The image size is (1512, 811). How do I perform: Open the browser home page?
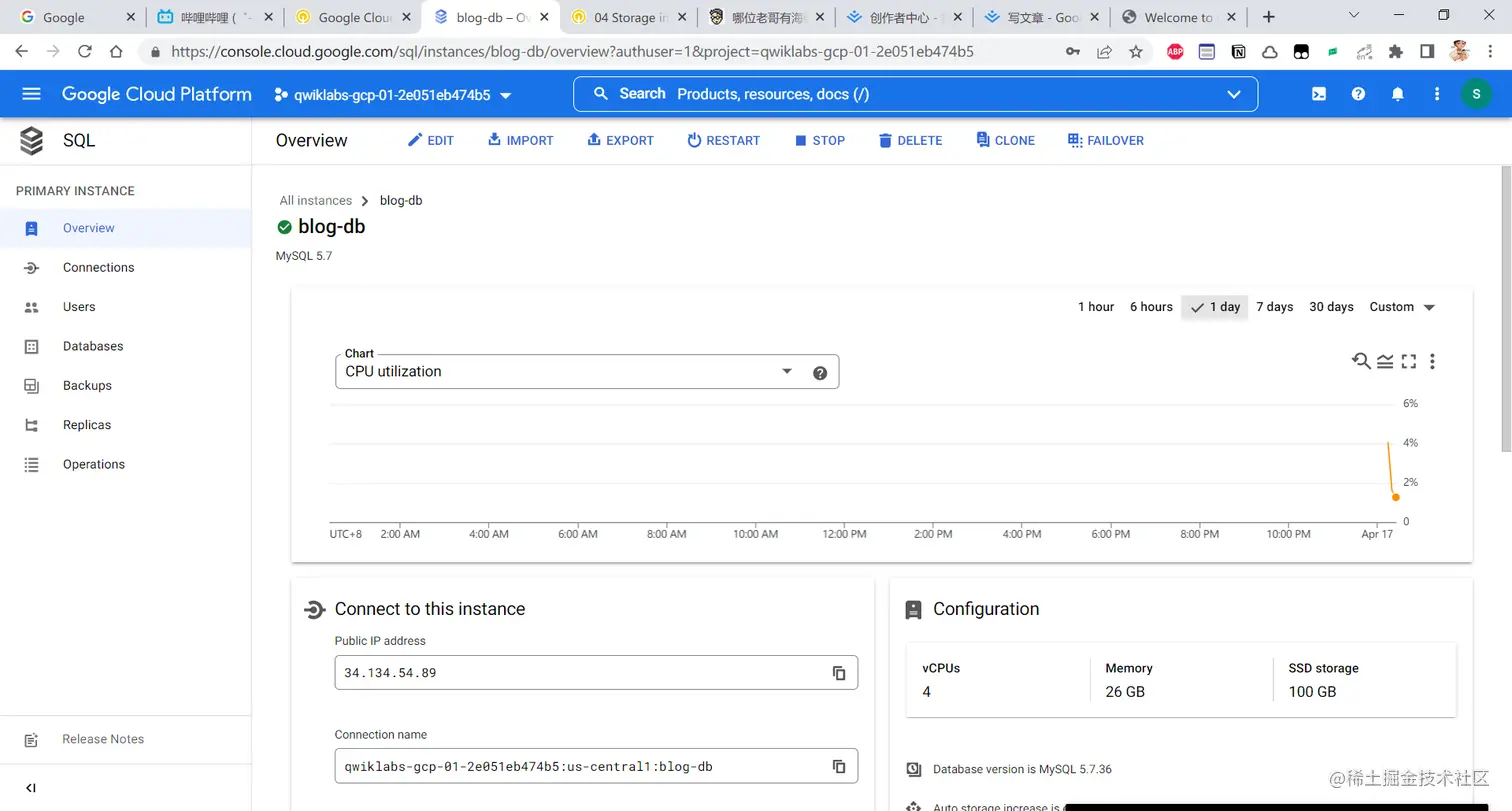point(116,52)
